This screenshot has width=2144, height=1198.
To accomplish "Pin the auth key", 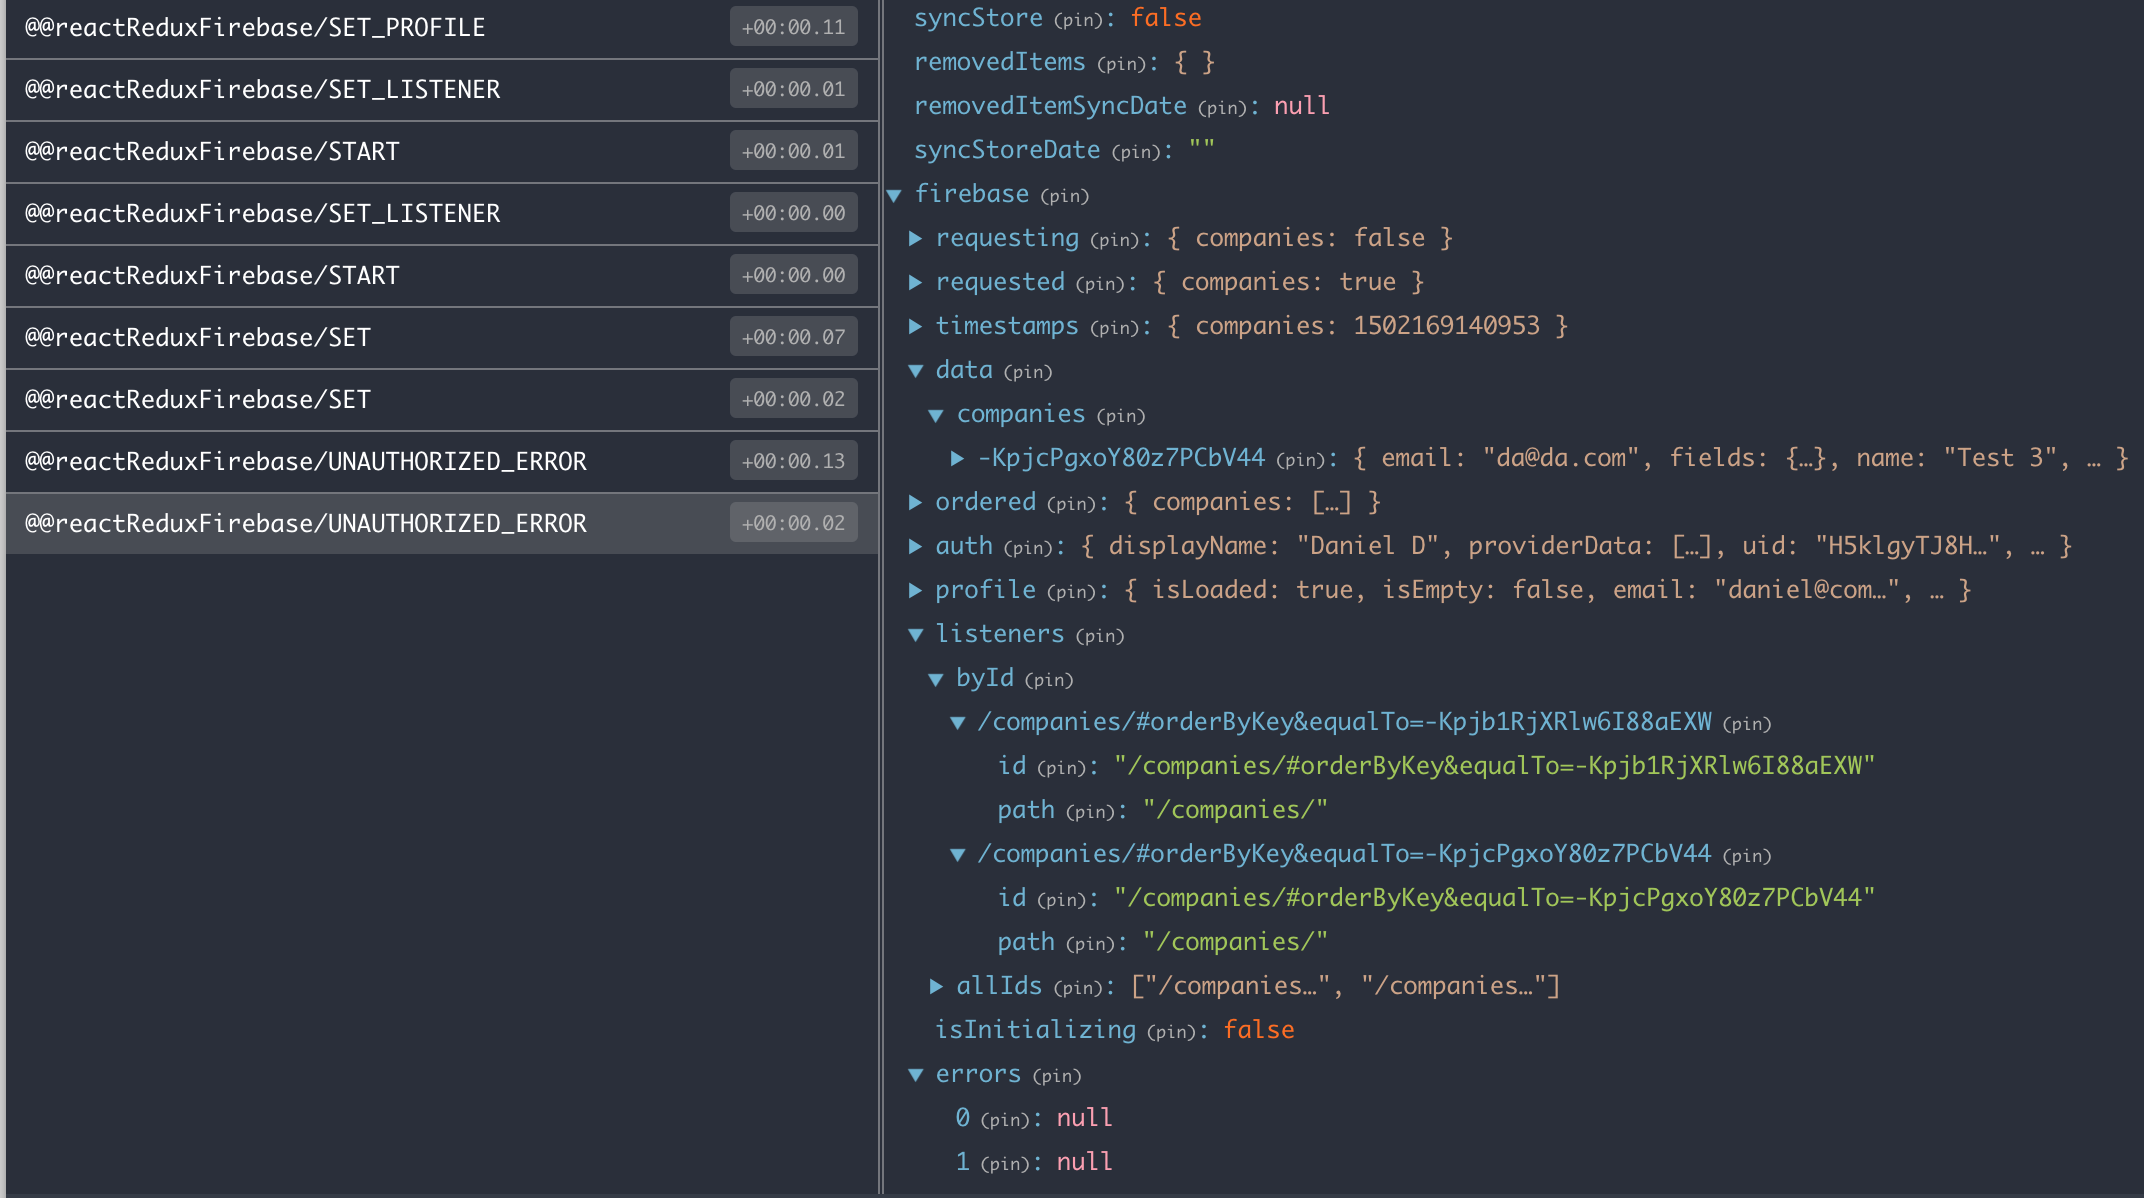I will tap(1028, 548).
